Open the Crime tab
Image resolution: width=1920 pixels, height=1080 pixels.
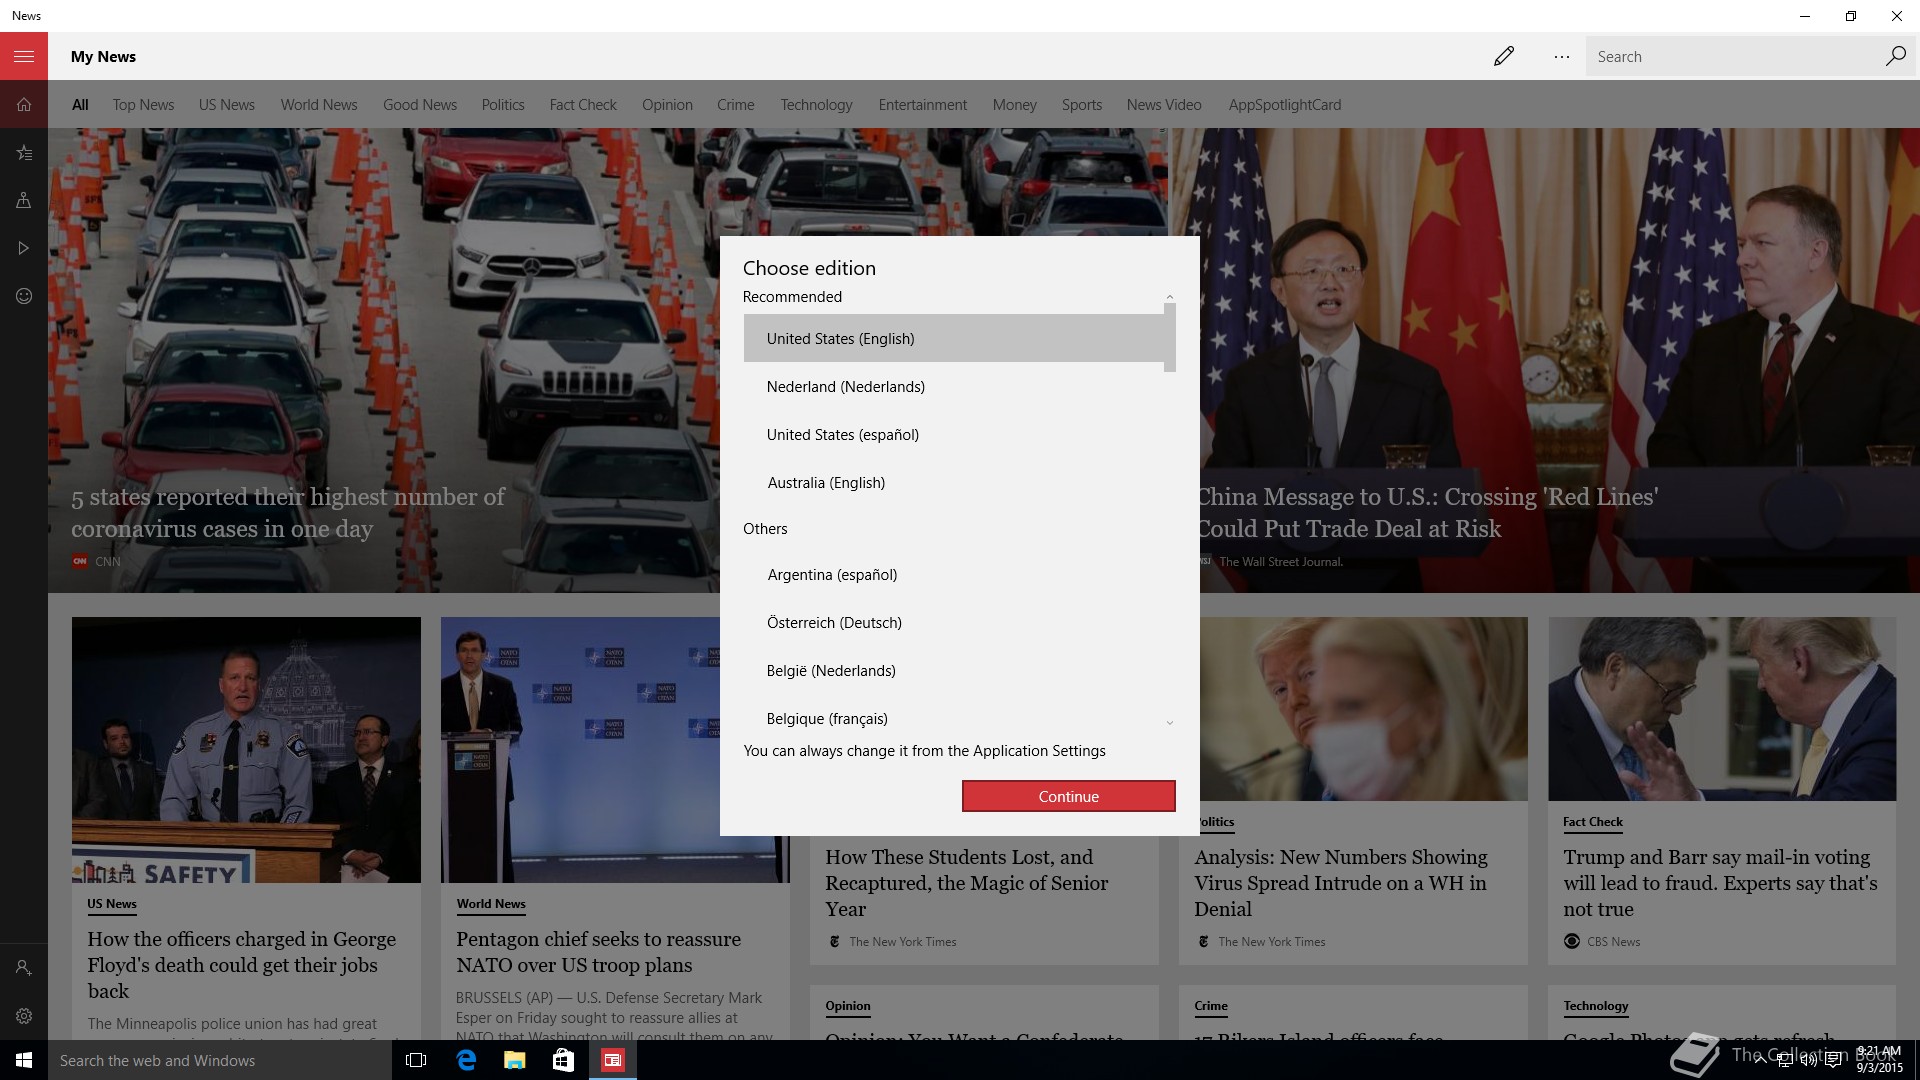tap(736, 105)
